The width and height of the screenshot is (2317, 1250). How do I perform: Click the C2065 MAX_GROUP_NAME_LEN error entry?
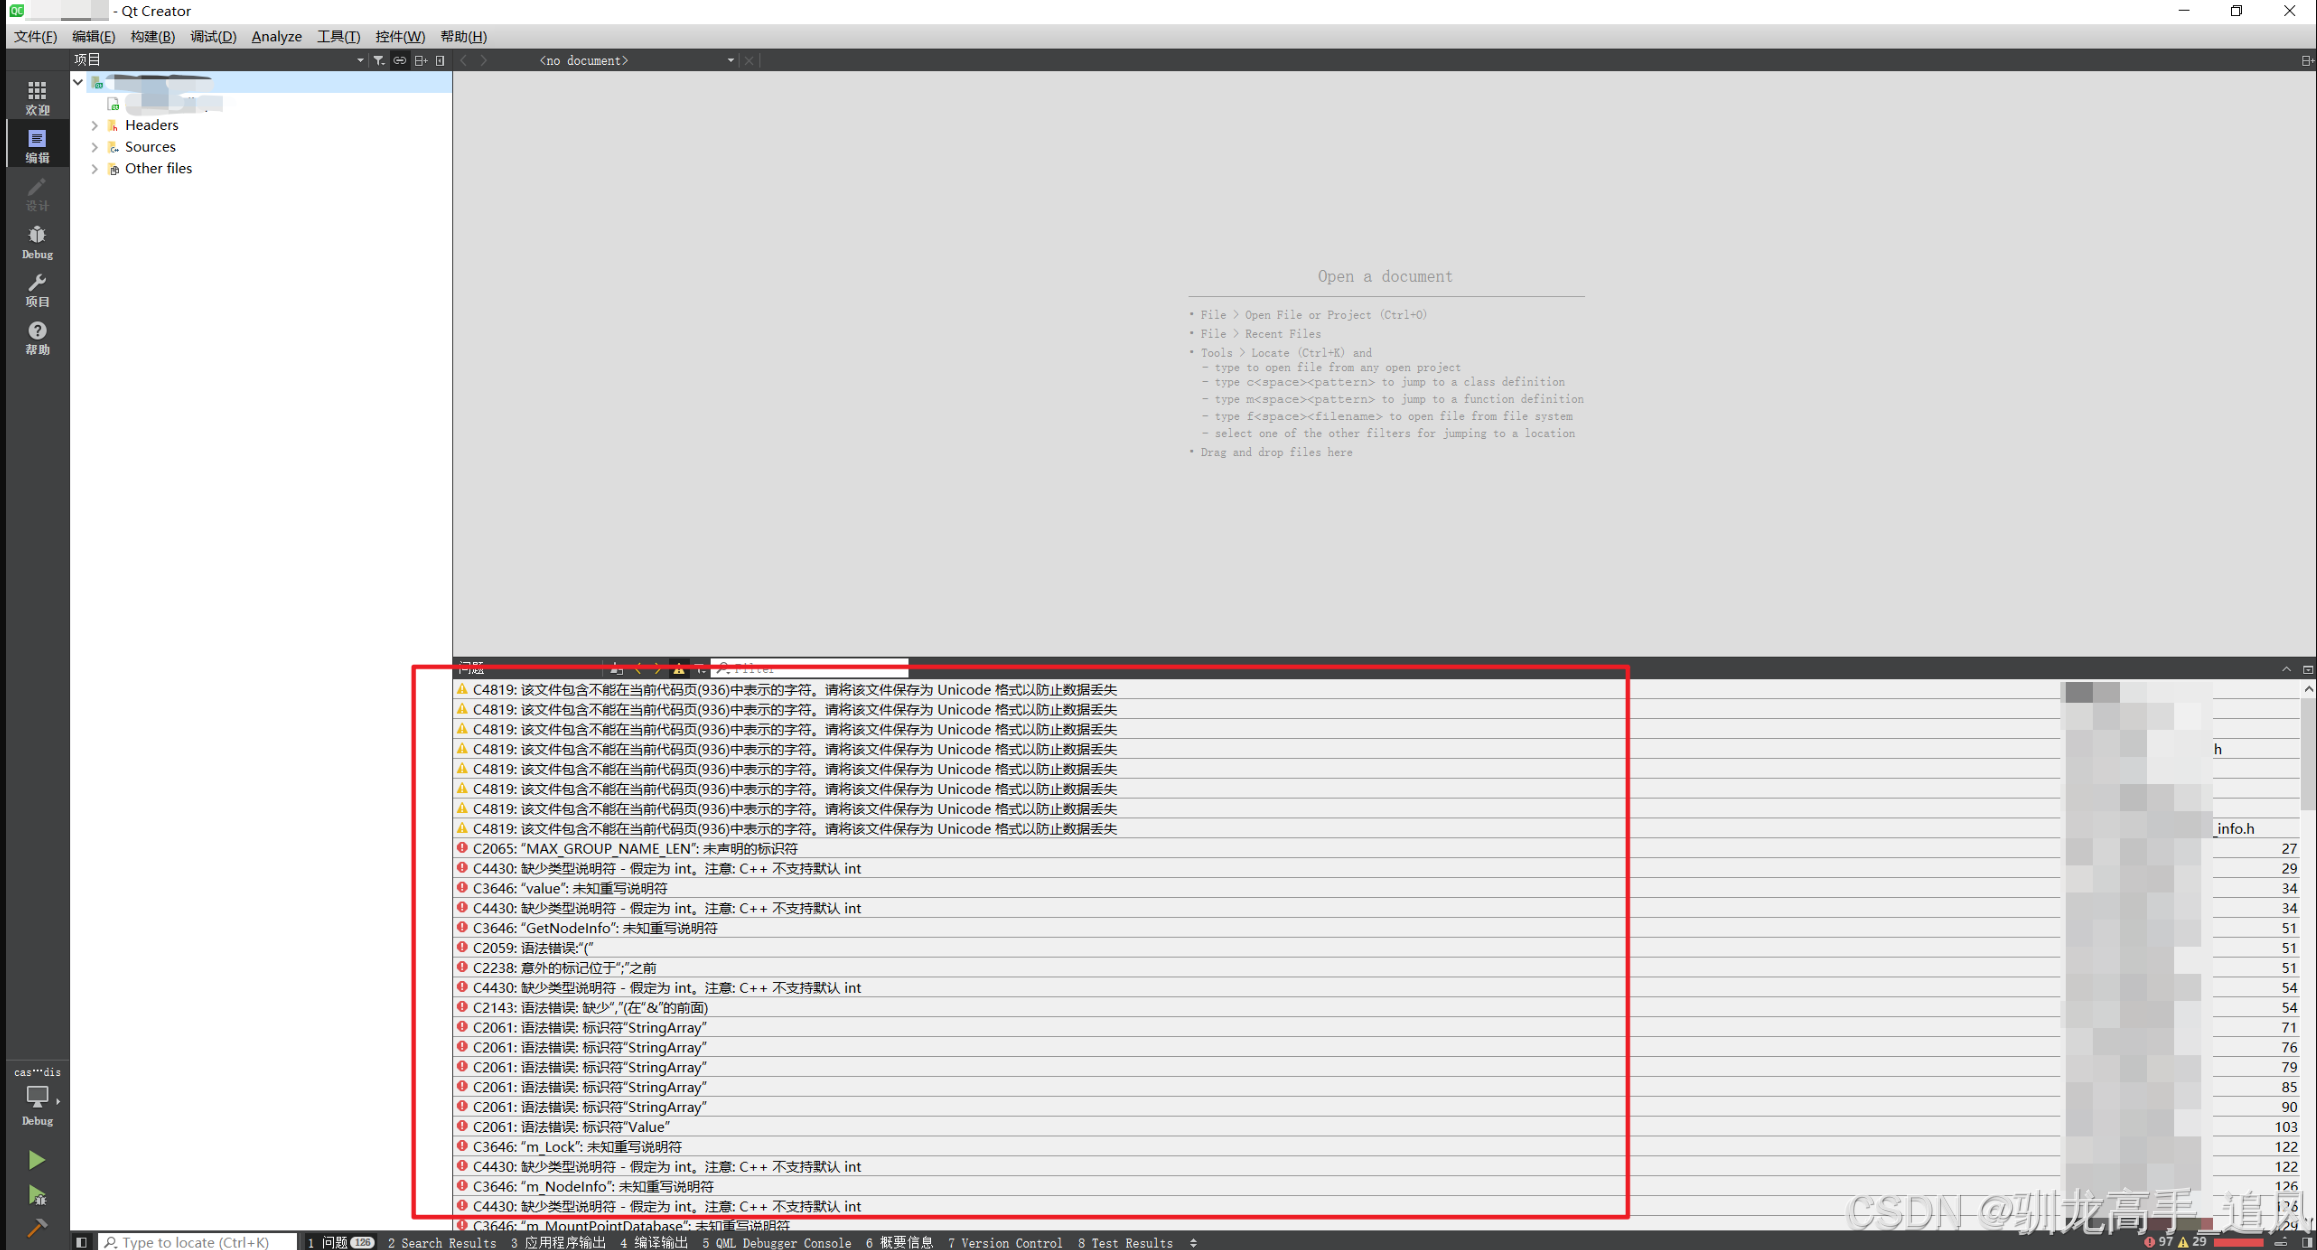pos(635,848)
